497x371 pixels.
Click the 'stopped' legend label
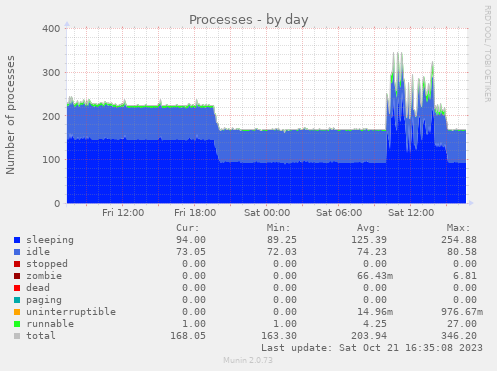coord(47,264)
